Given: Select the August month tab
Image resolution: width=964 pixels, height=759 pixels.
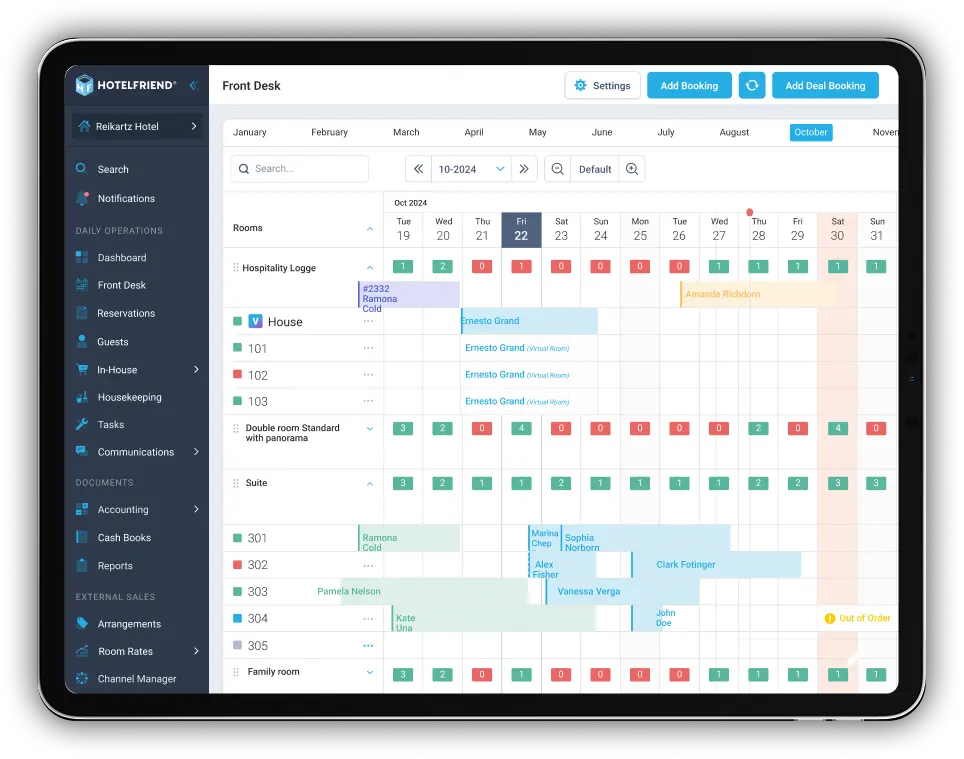Looking at the screenshot, I should (x=734, y=132).
